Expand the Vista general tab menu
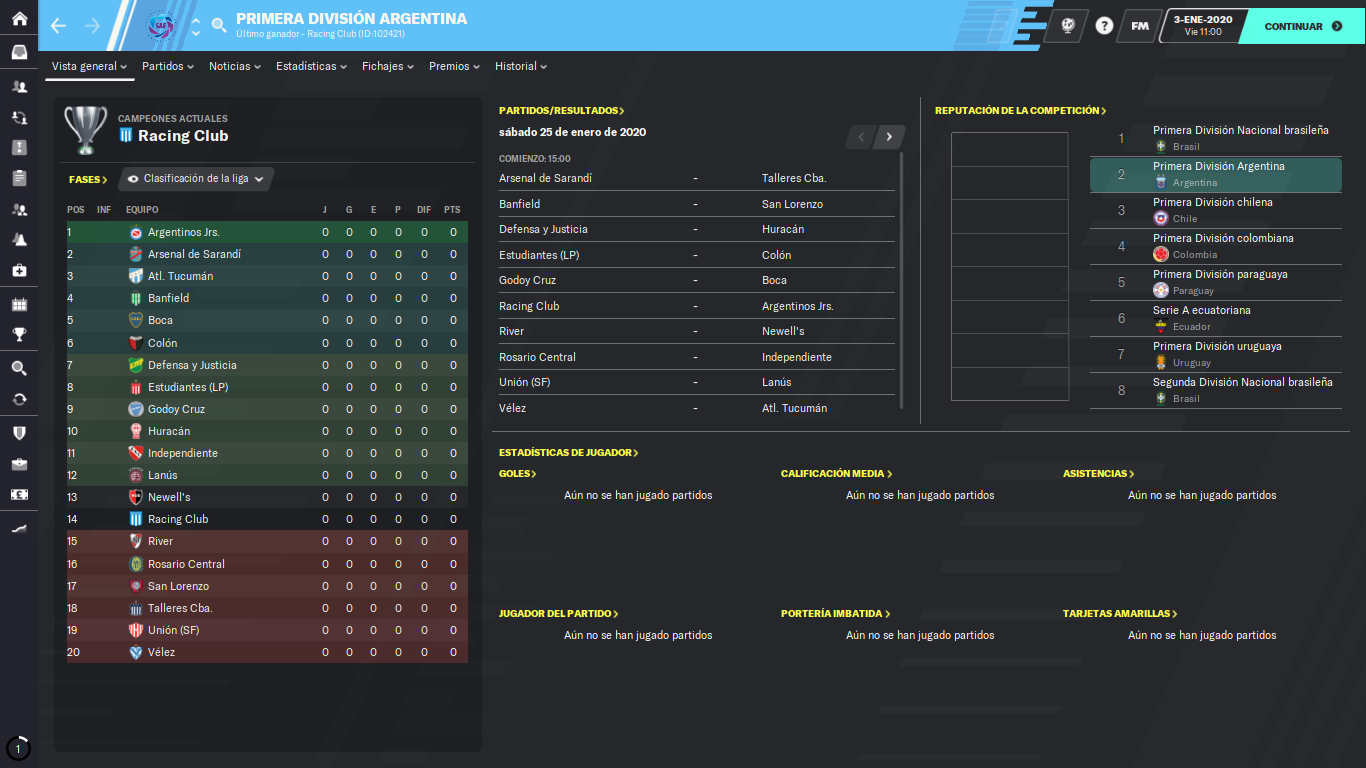 click(x=89, y=66)
